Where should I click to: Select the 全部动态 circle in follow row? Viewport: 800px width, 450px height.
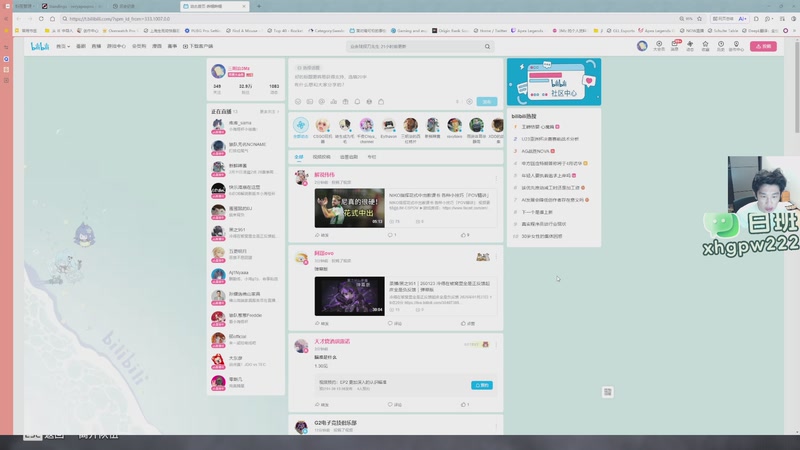301,128
